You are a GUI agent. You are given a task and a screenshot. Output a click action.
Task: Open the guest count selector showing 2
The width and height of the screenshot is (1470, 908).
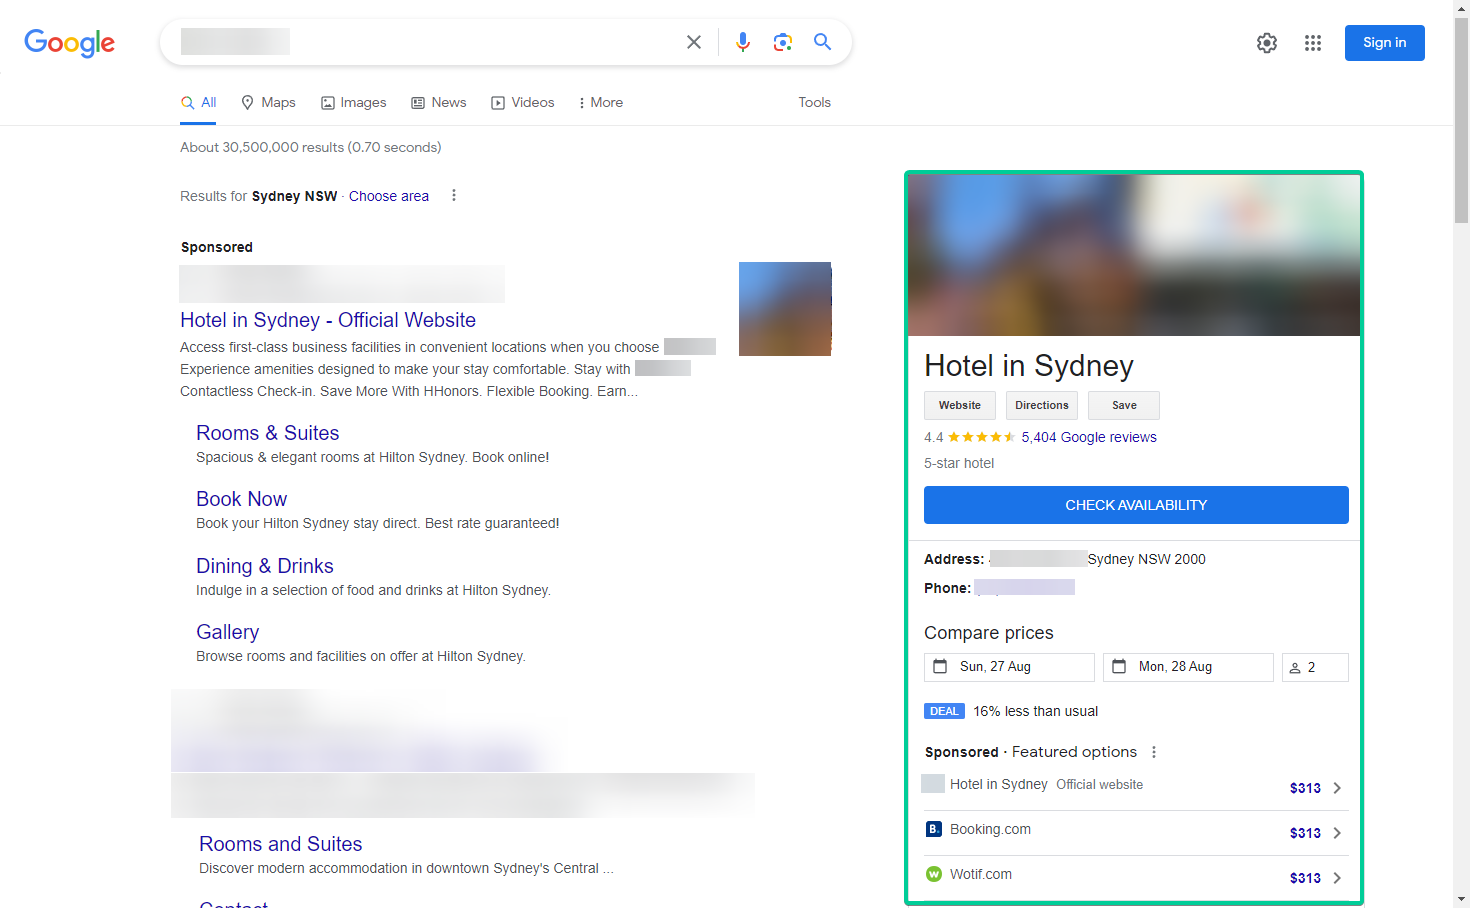(1315, 667)
